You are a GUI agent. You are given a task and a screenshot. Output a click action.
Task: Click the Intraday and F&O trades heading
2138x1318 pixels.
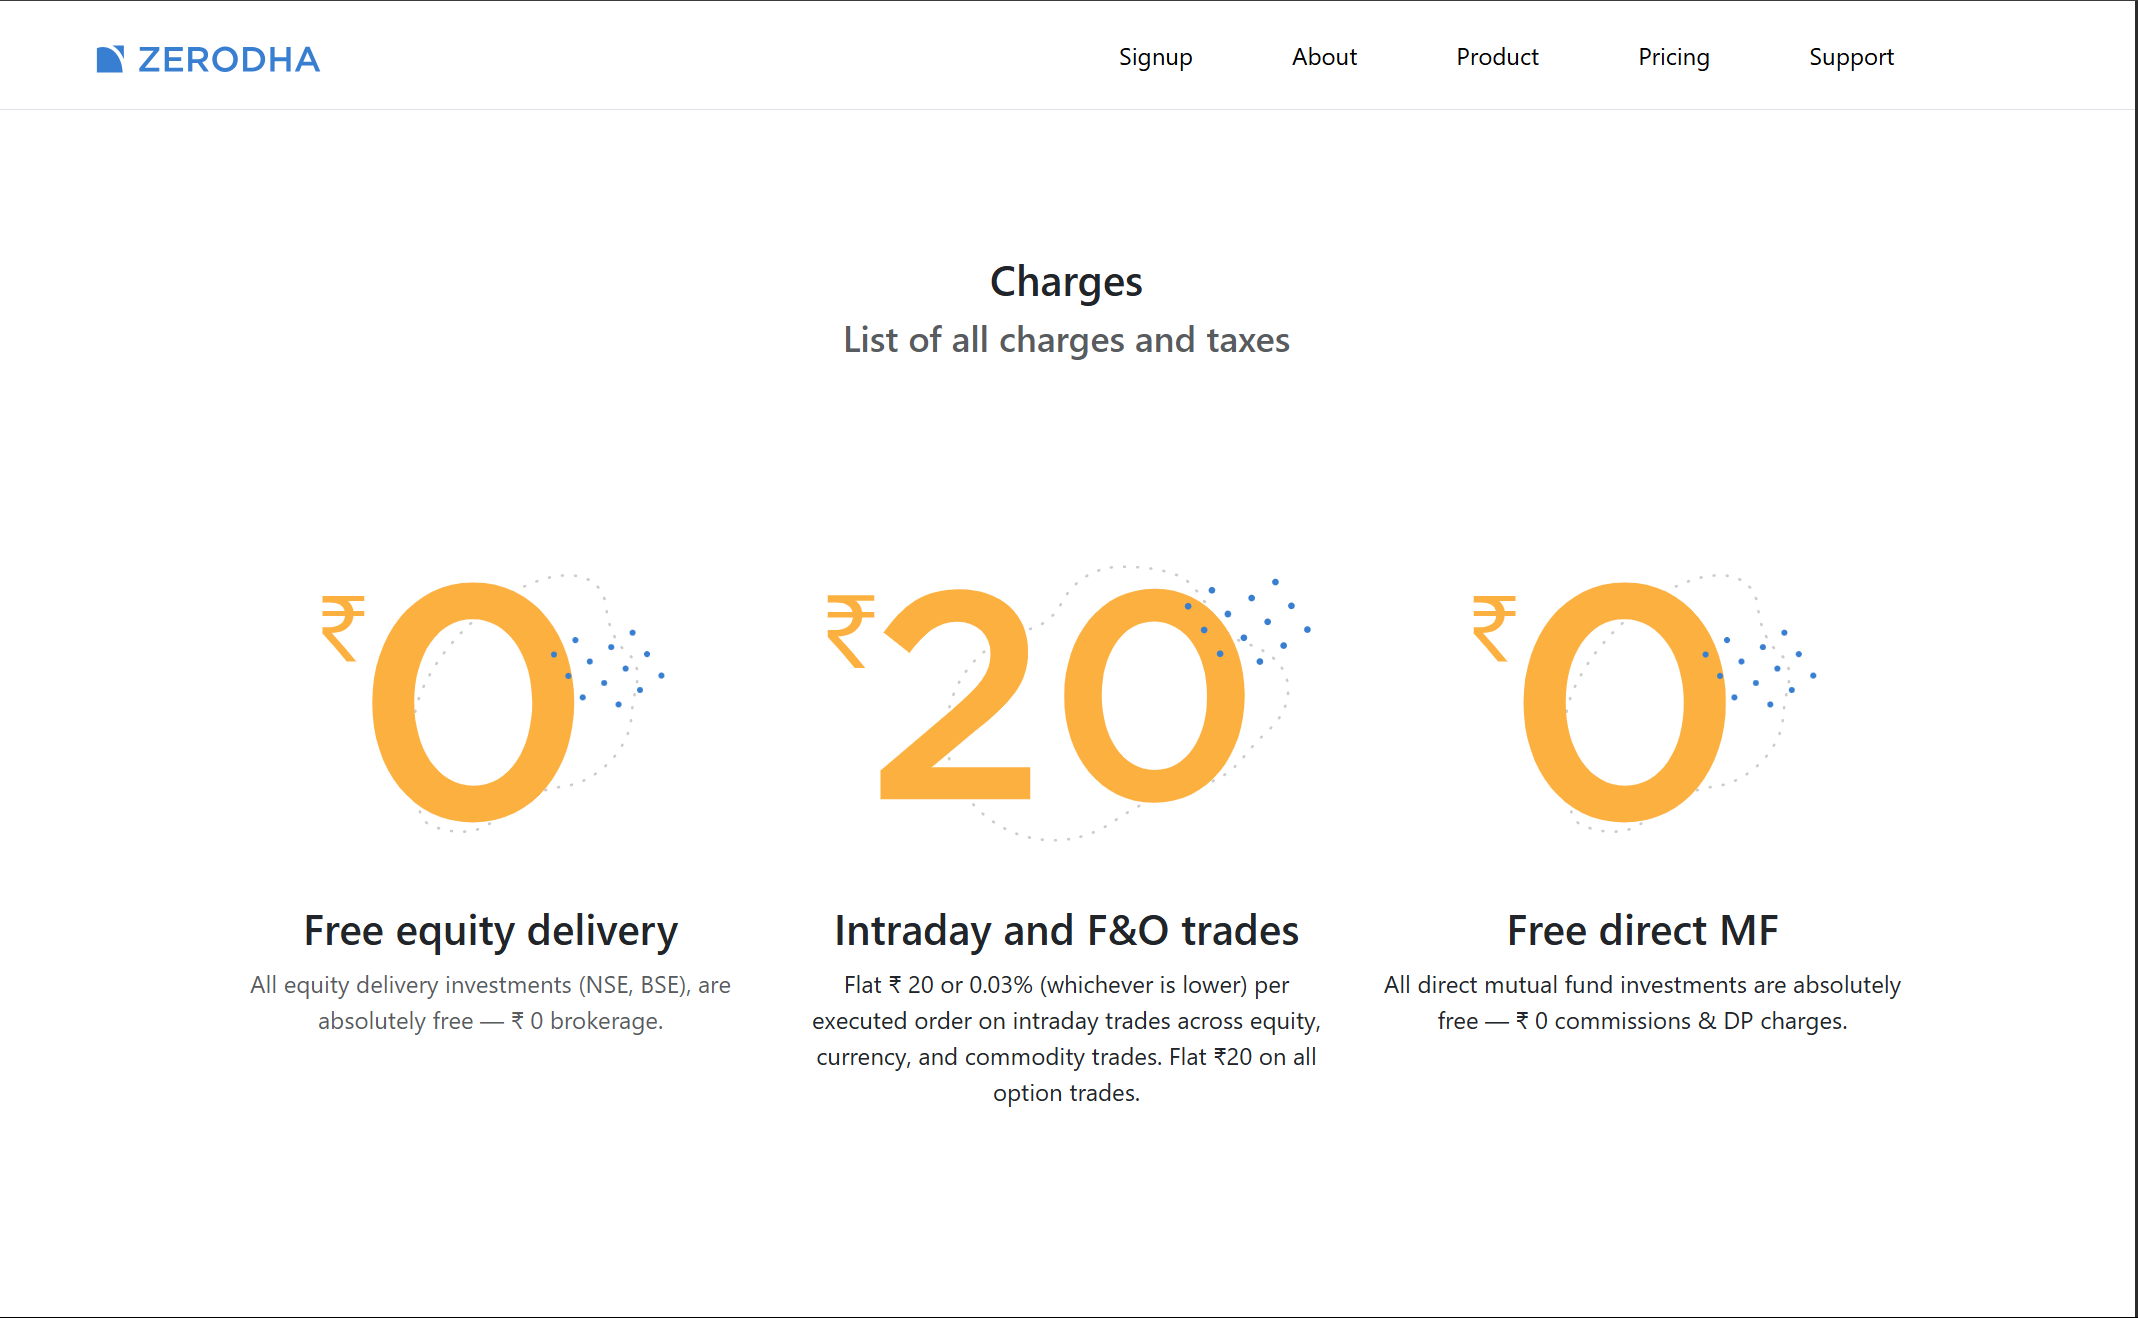tap(1066, 931)
